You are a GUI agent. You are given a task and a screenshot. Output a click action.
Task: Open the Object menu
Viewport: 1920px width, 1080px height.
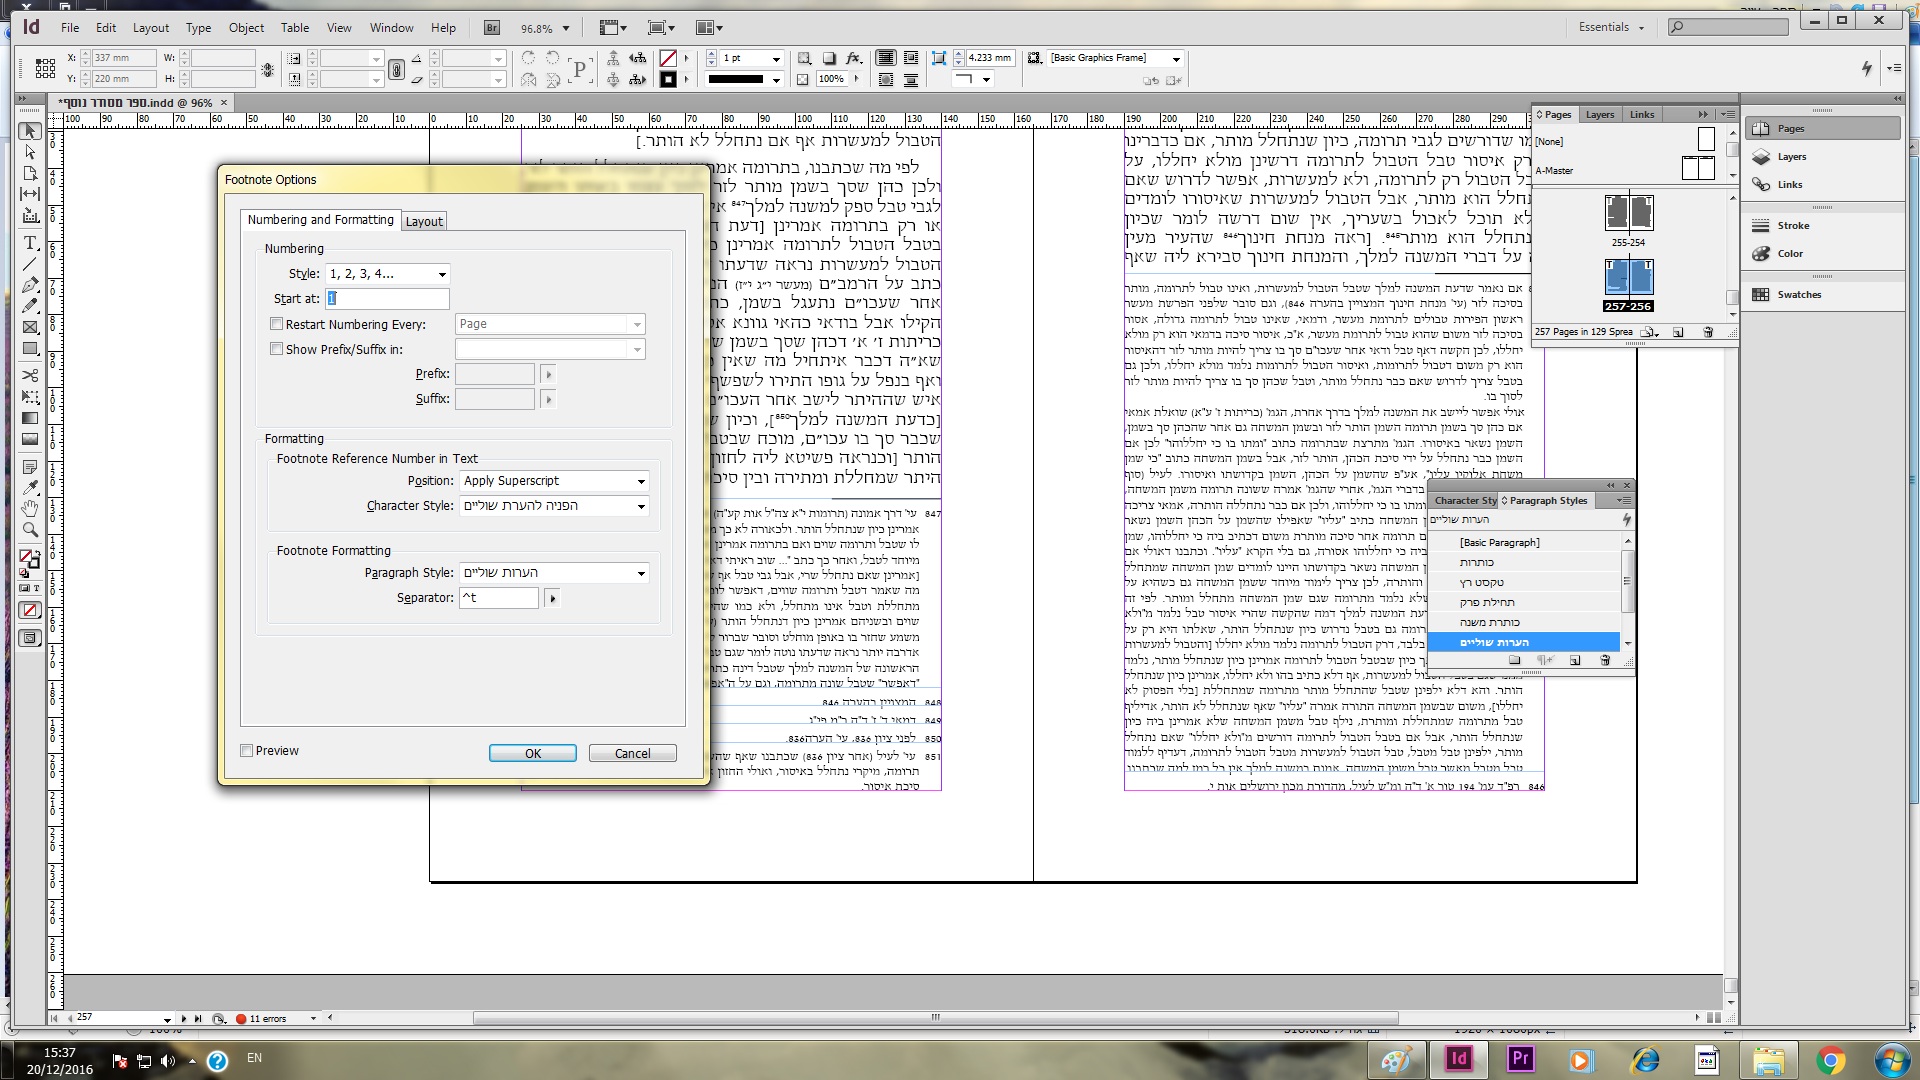point(246,28)
